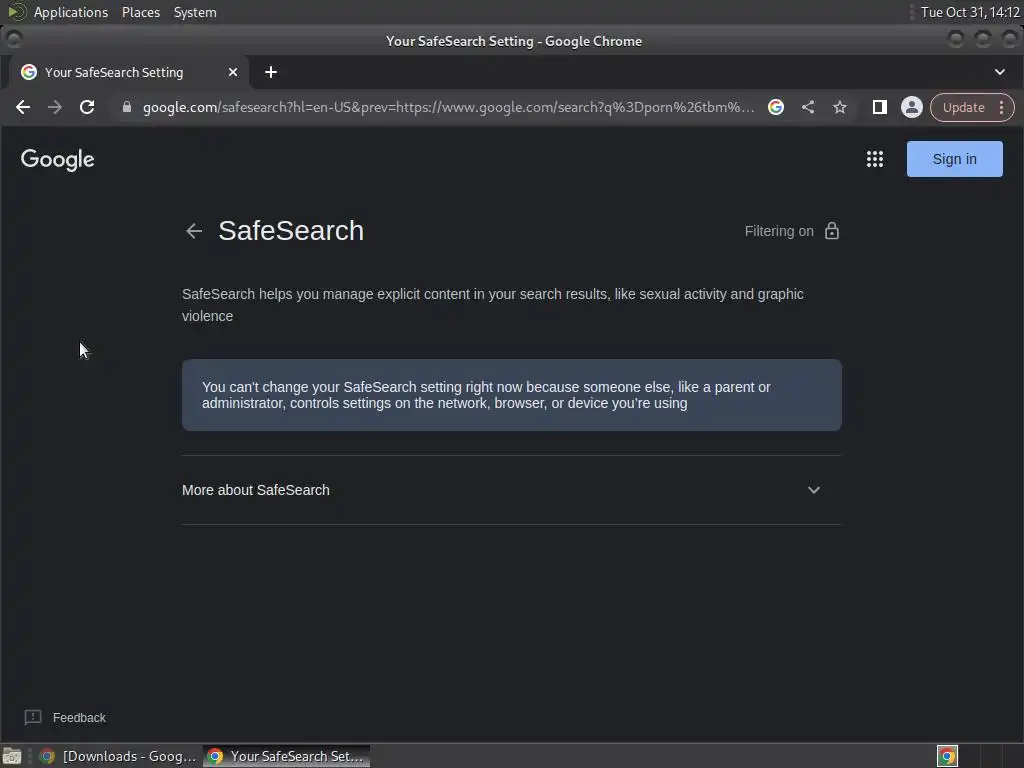Click the Filtering on status text
Viewport: 1024px width, 768px height.
(779, 231)
